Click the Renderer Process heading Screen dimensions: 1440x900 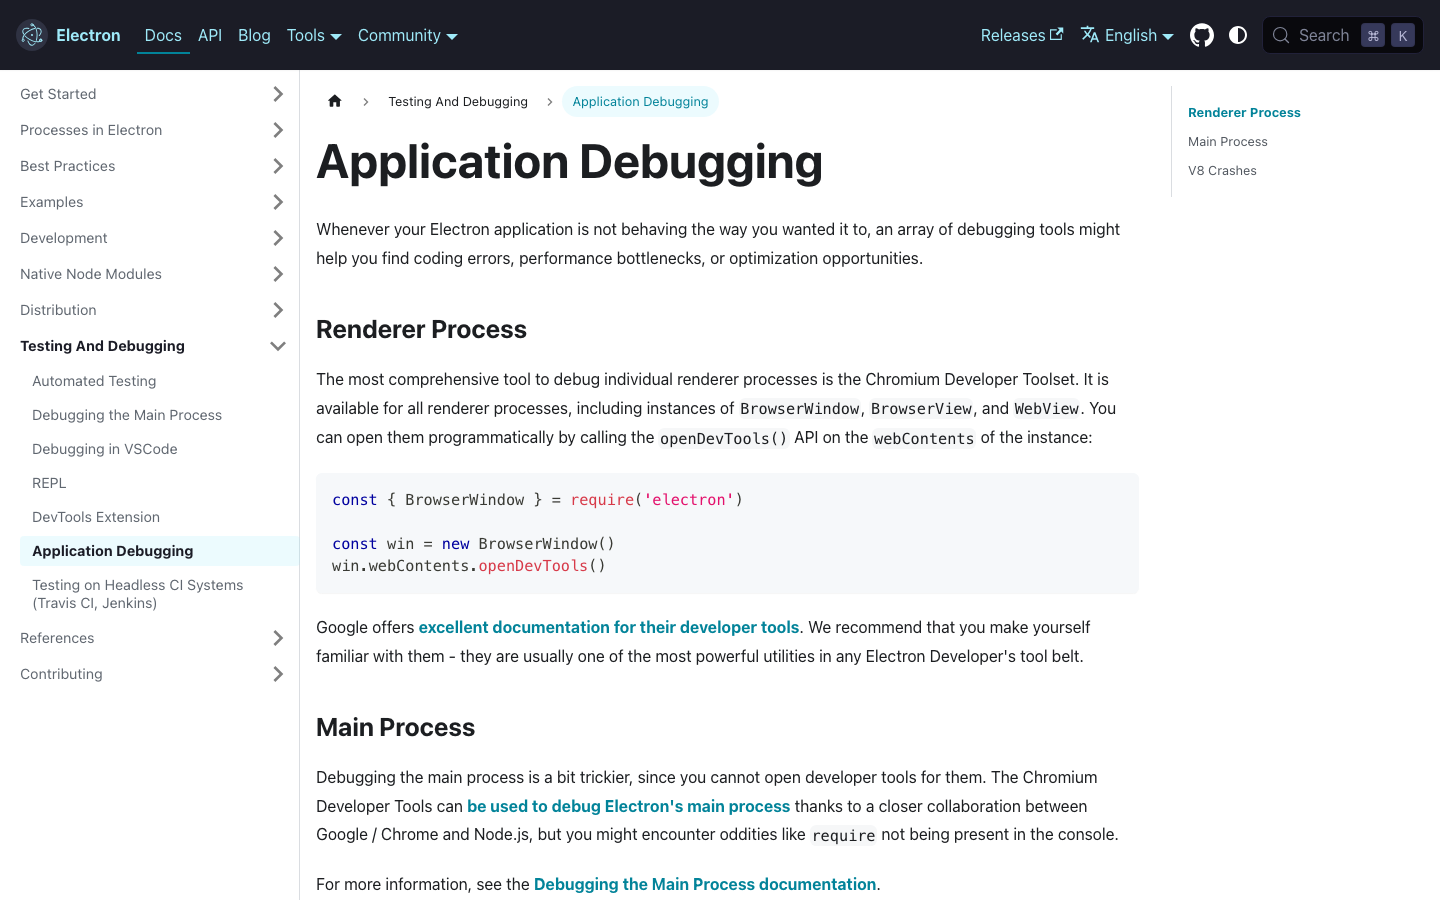pos(421,329)
